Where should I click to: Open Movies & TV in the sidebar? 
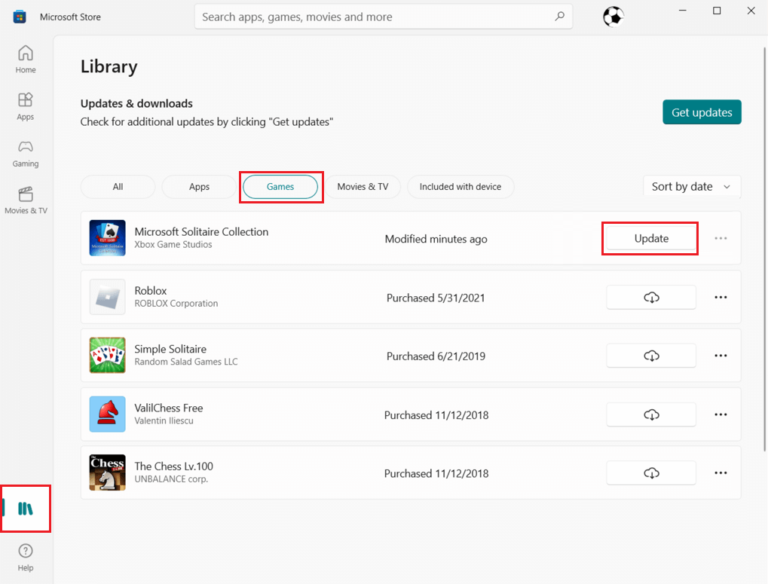(25, 200)
